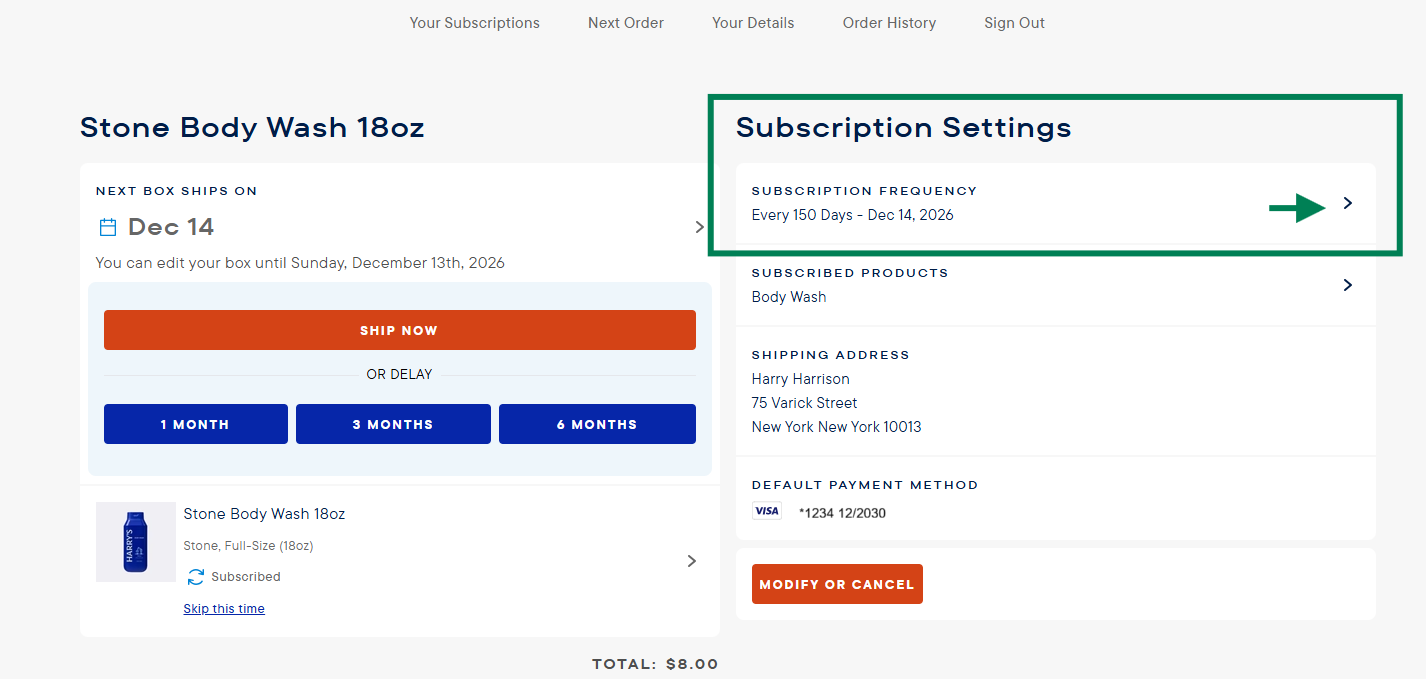Open product details chevron for Stone Body Wash
The width and height of the screenshot is (1426, 679).
click(x=691, y=561)
